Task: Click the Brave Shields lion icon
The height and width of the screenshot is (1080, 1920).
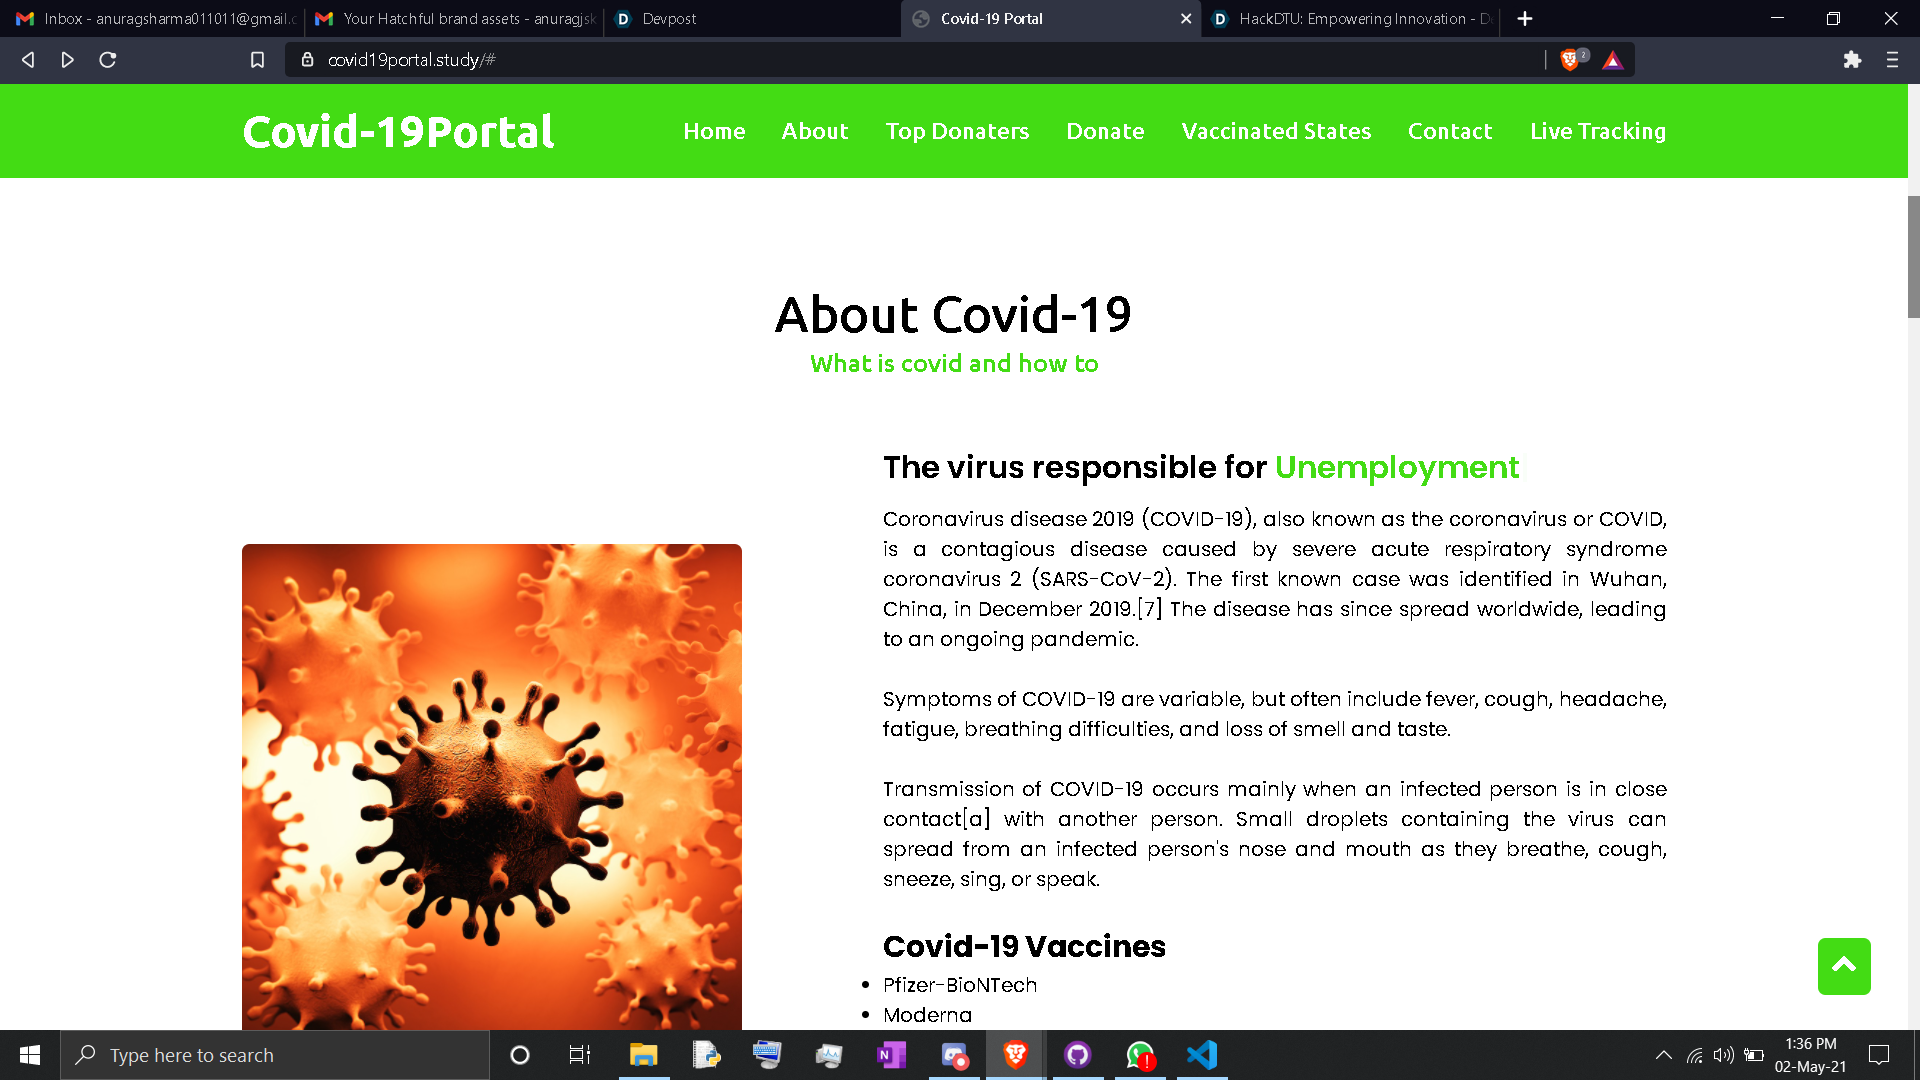Action: point(1570,60)
